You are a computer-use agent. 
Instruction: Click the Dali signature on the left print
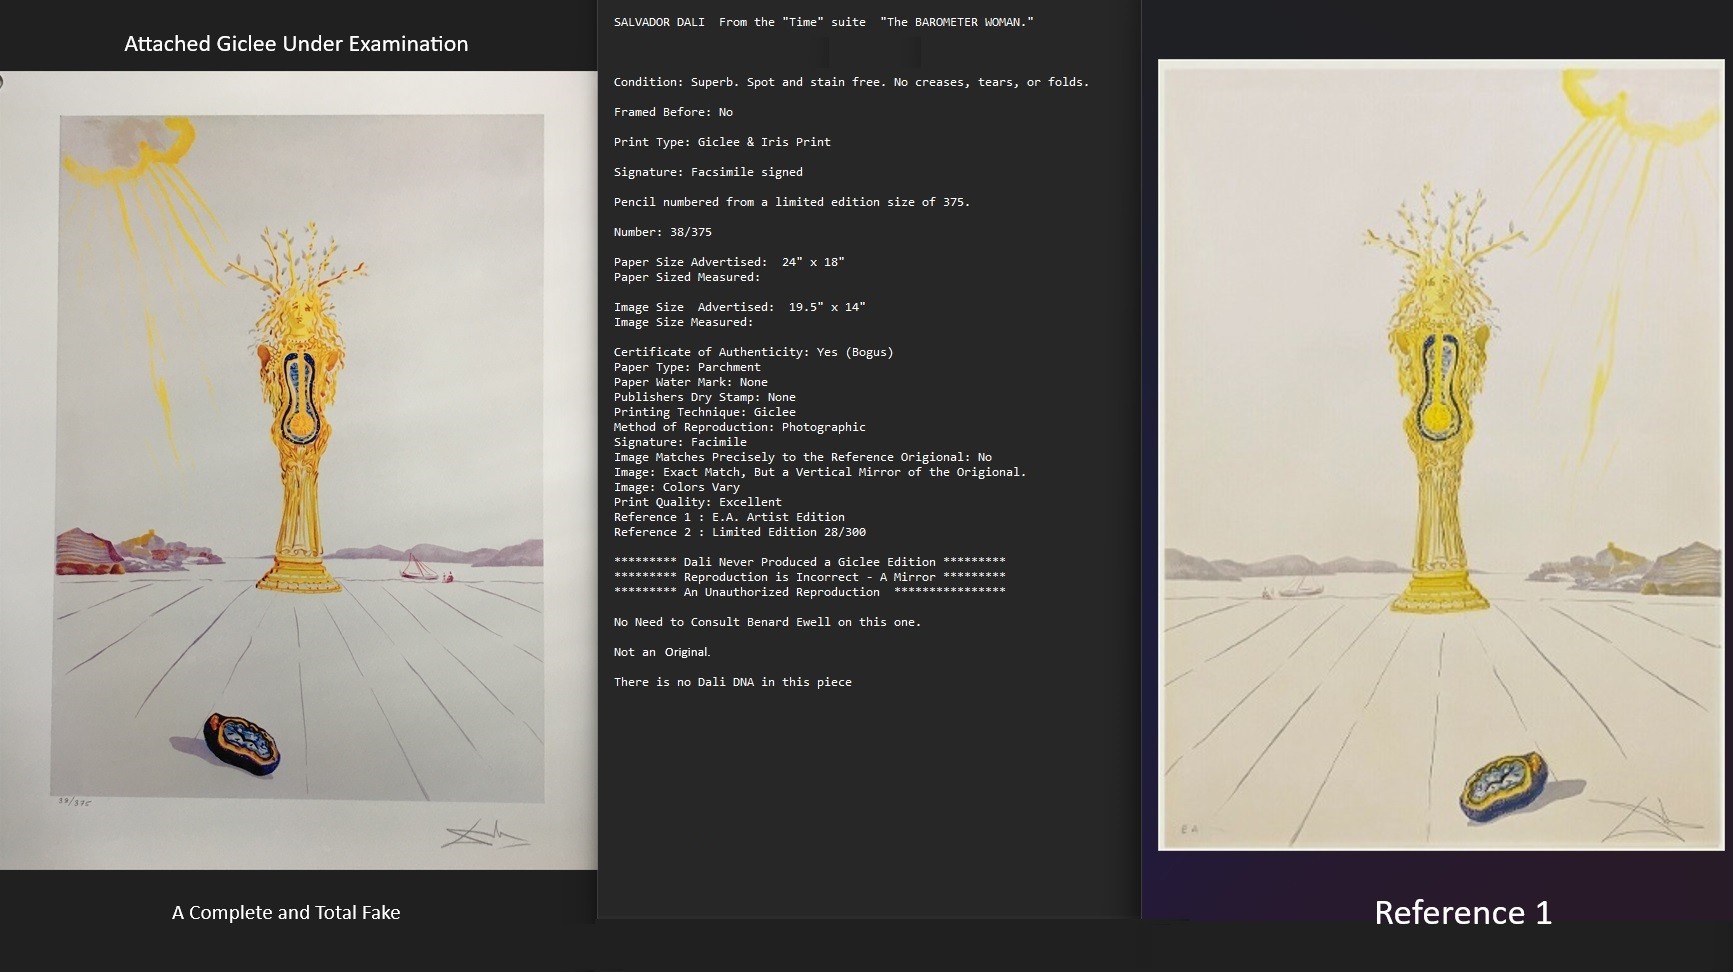point(485,832)
